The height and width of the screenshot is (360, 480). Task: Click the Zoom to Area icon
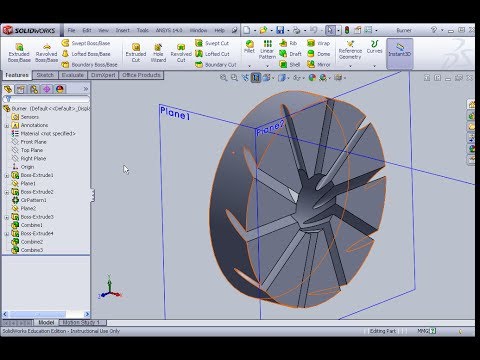tap(234, 78)
